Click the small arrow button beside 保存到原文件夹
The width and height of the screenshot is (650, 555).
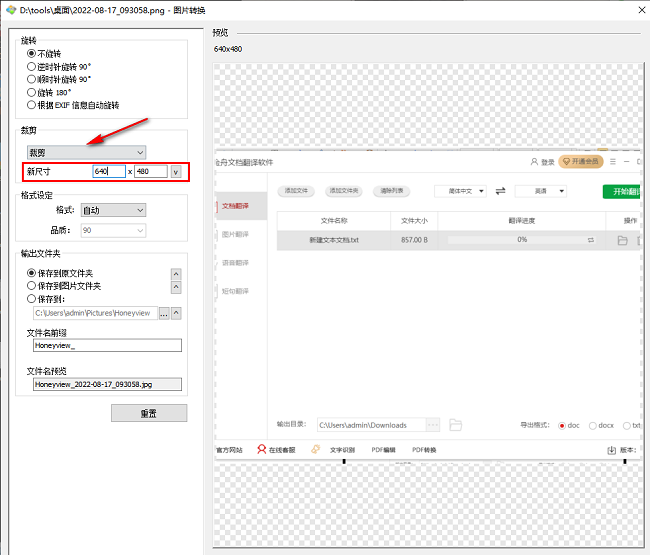[x=177, y=273]
